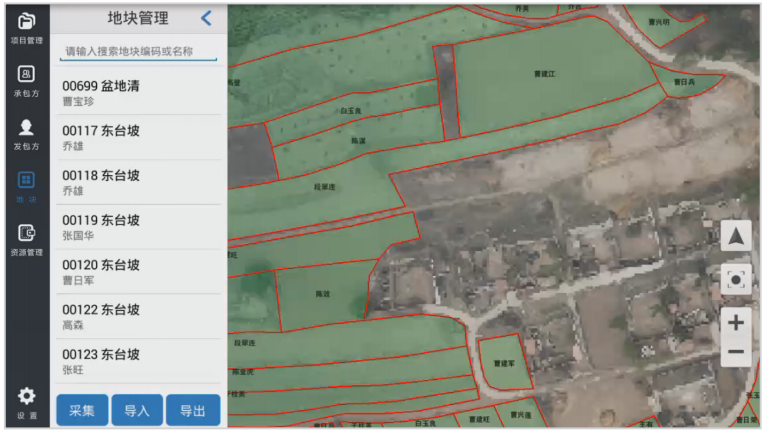The width and height of the screenshot is (765, 430).
Task: Select parcel 00119 东台坡 张国华
Action: (138, 227)
